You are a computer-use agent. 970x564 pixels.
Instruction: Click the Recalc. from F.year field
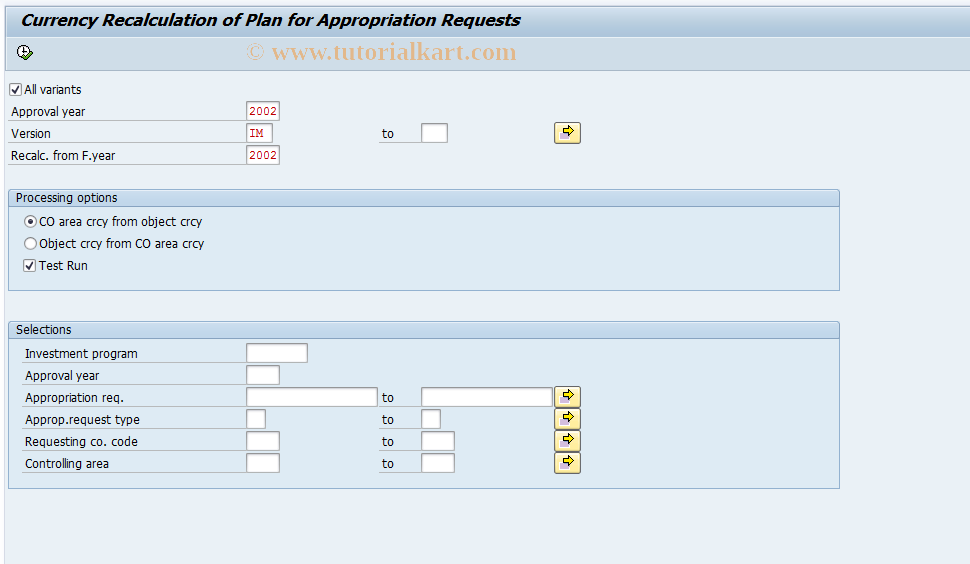click(263, 155)
